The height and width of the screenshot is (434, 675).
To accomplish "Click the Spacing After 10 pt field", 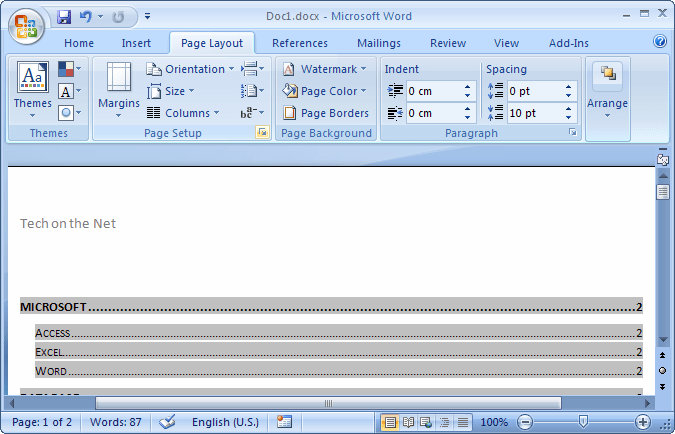I will tap(535, 113).
